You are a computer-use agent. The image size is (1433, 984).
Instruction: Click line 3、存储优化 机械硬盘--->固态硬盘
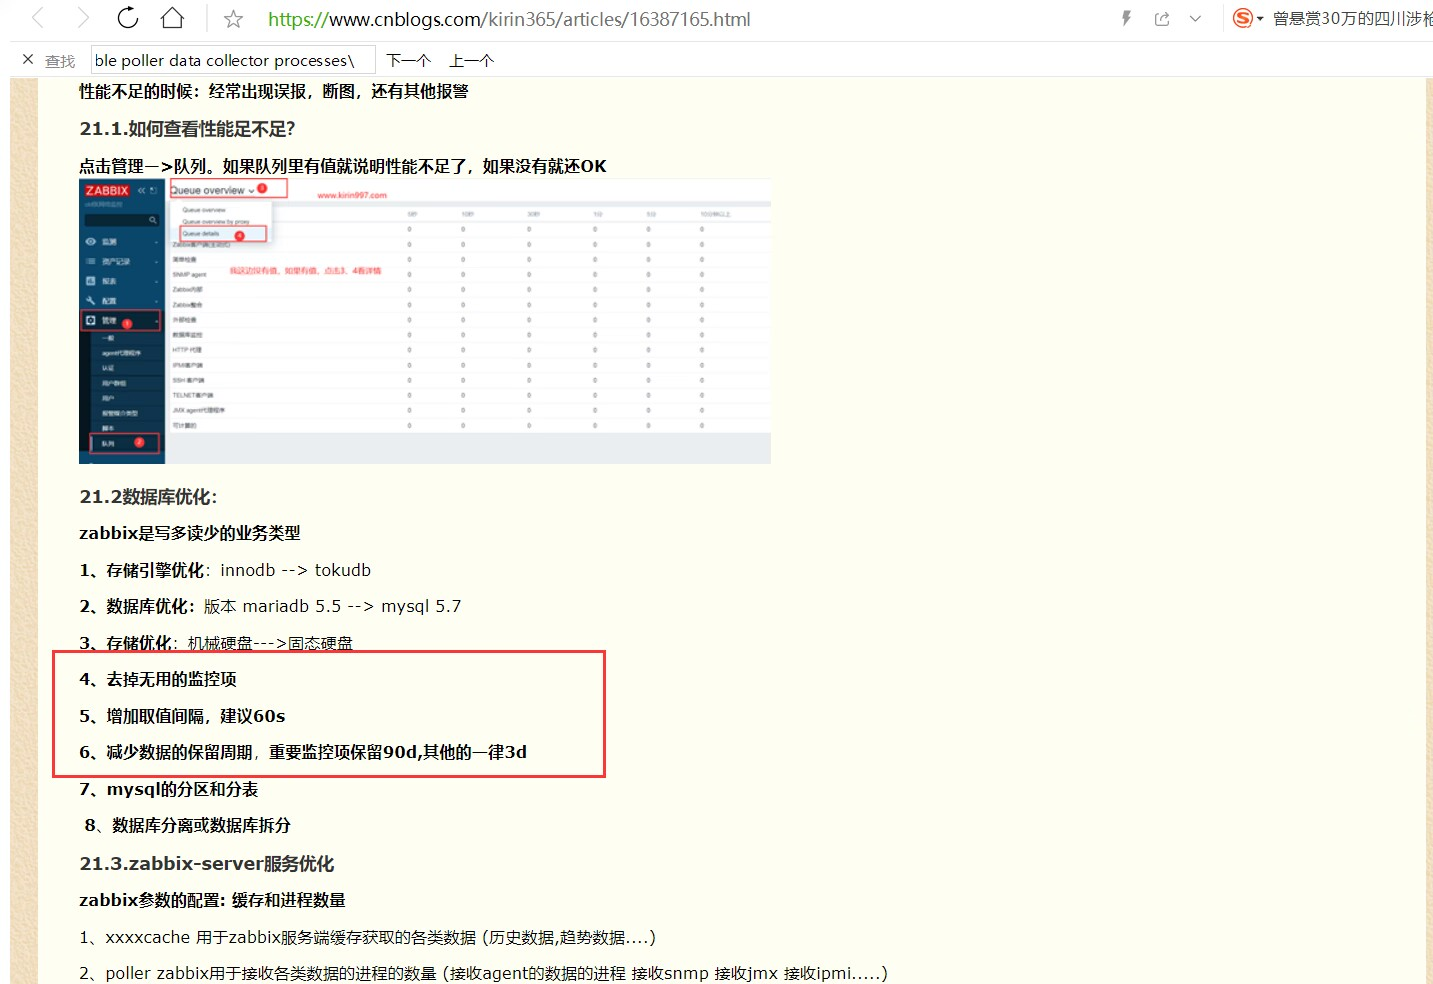(216, 643)
